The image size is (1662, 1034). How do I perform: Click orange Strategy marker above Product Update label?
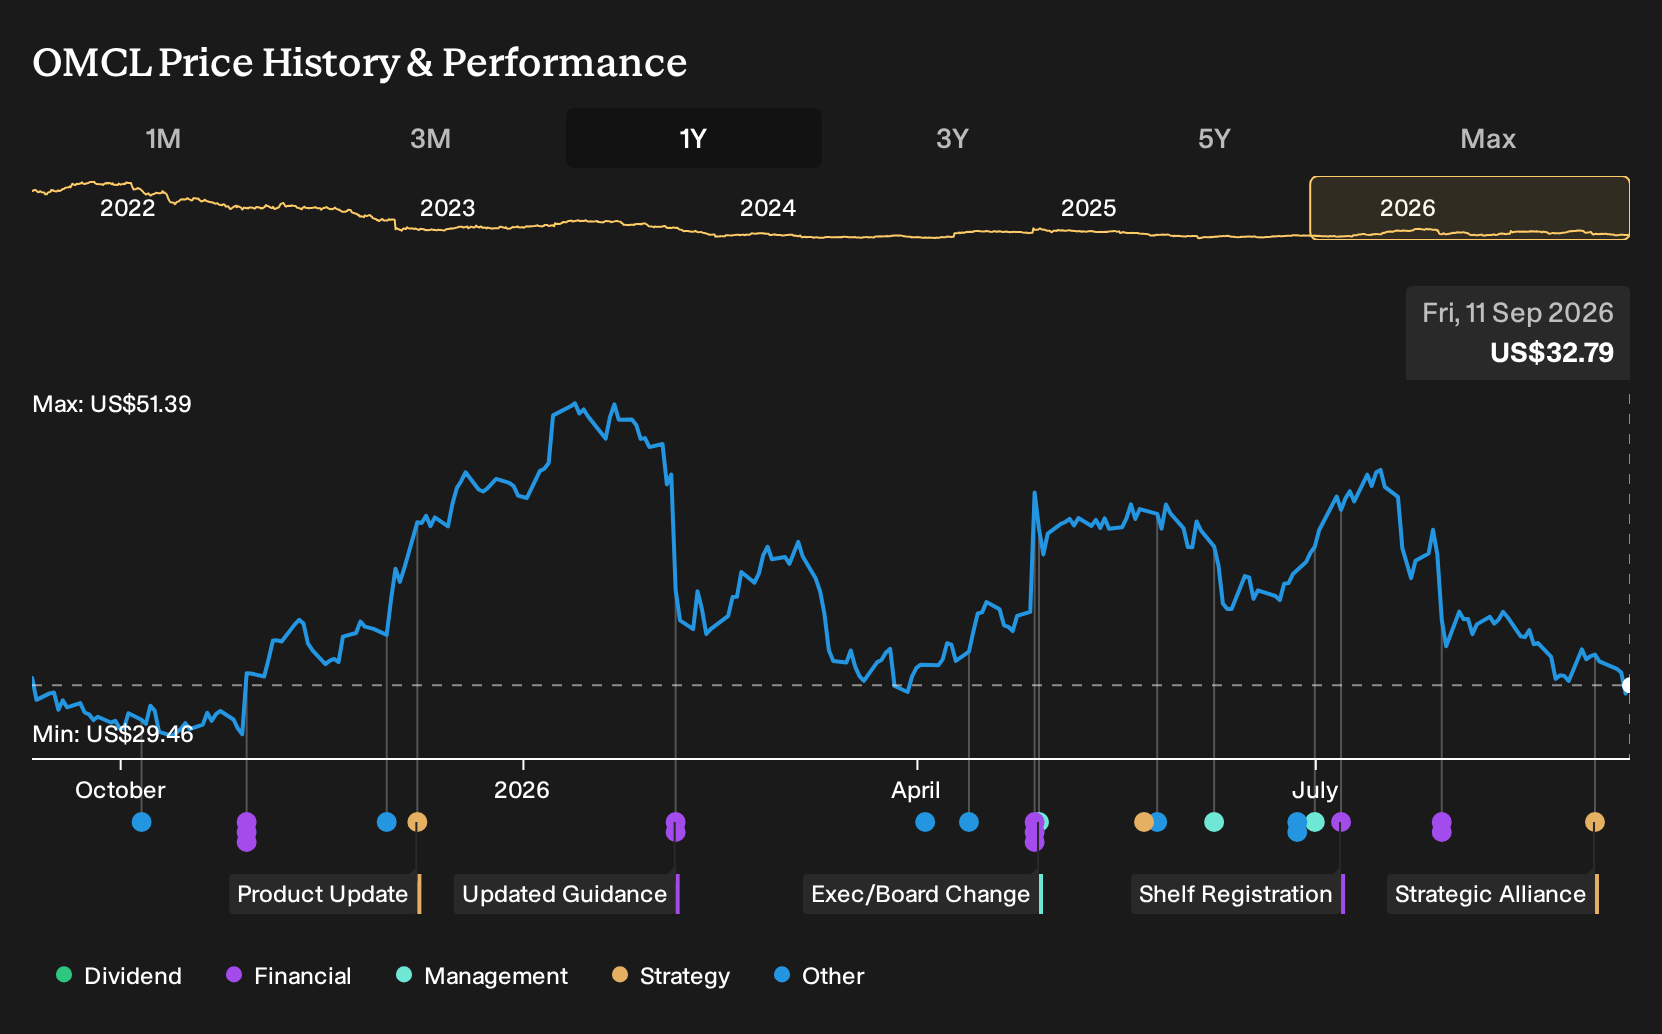417,822
